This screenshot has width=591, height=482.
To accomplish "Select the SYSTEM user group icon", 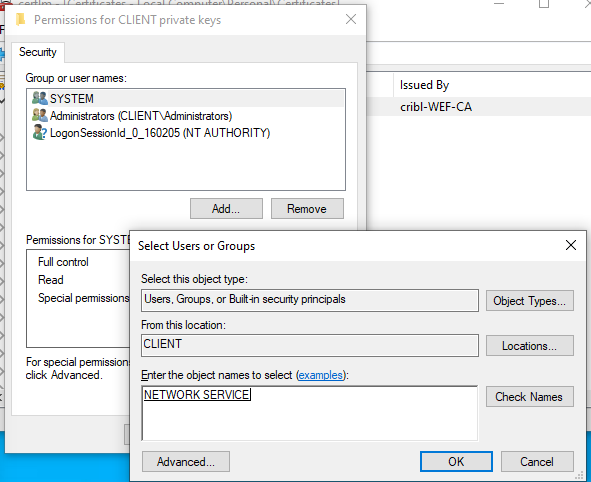I will tap(40, 98).
